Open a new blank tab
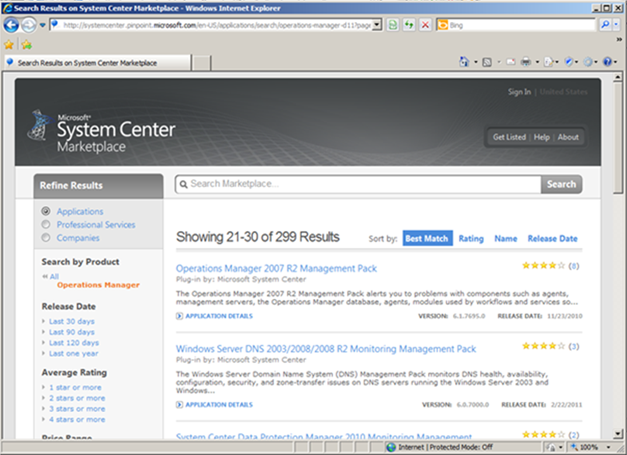This screenshot has height=455, width=627. tap(202, 63)
